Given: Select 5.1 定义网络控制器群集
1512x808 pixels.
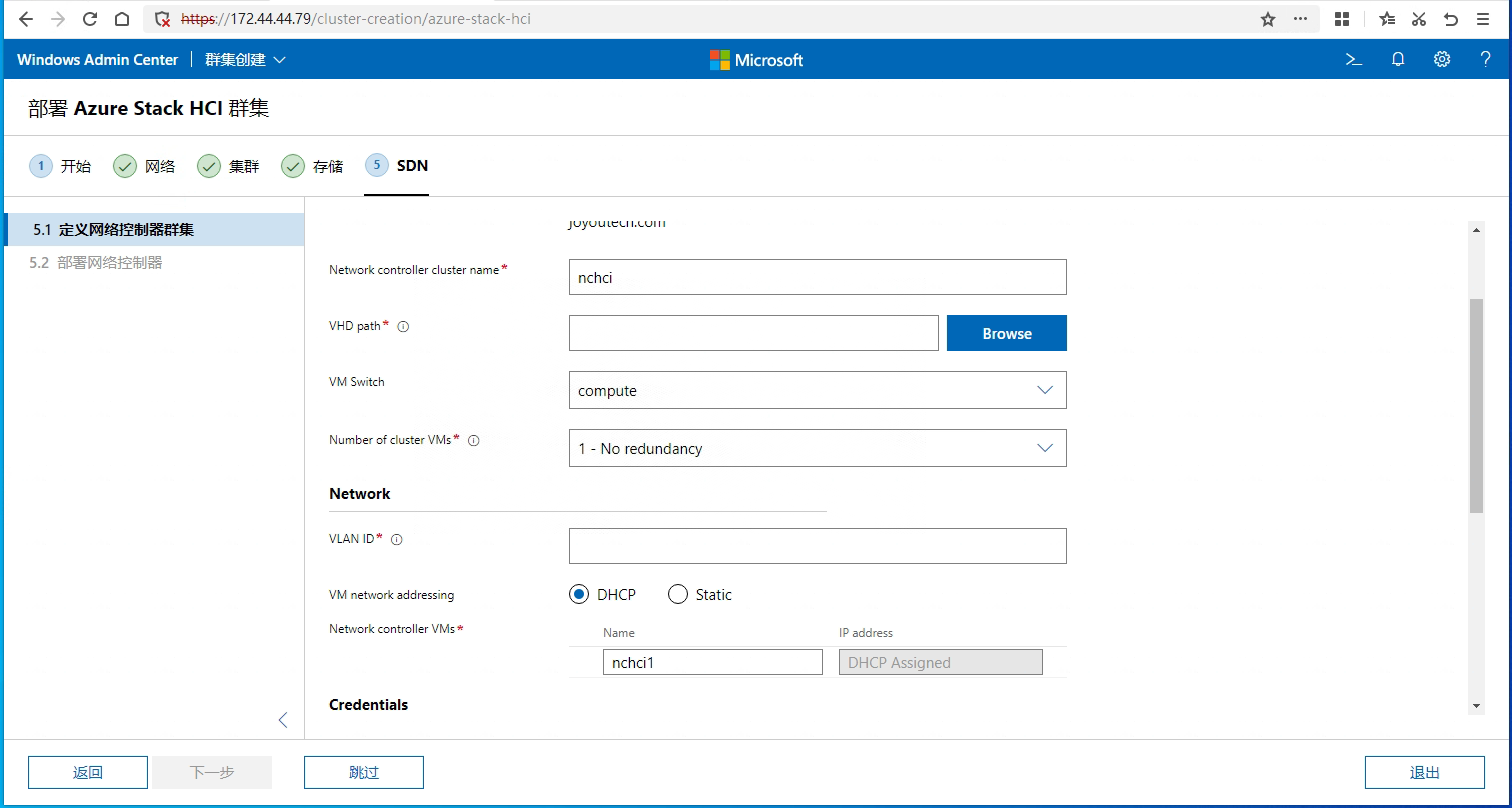Looking at the screenshot, I should [x=154, y=229].
